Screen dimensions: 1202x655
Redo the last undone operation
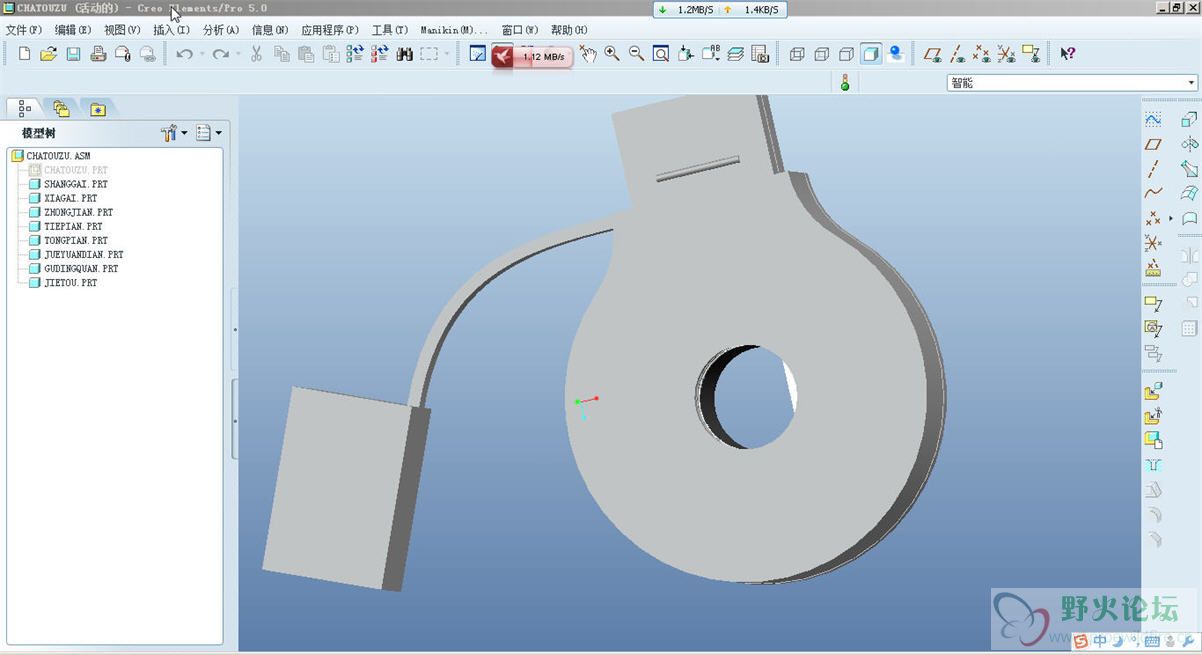[x=220, y=54]
